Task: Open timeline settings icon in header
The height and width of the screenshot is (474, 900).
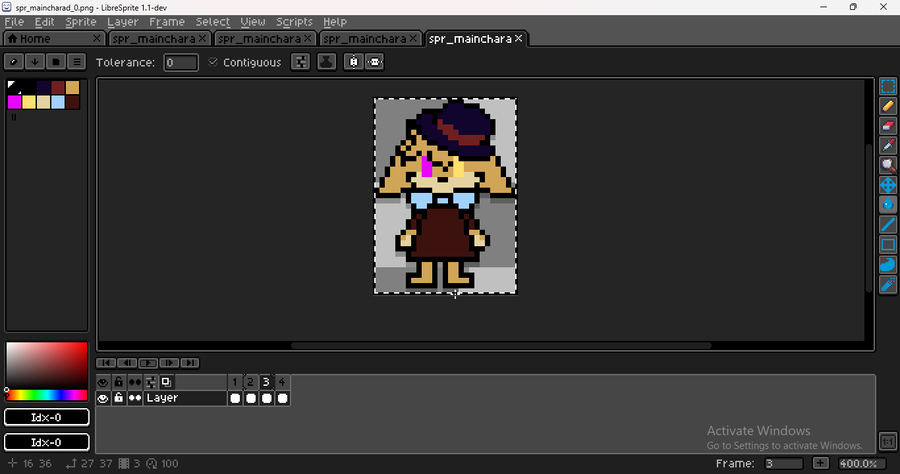Action: [150, 382]
